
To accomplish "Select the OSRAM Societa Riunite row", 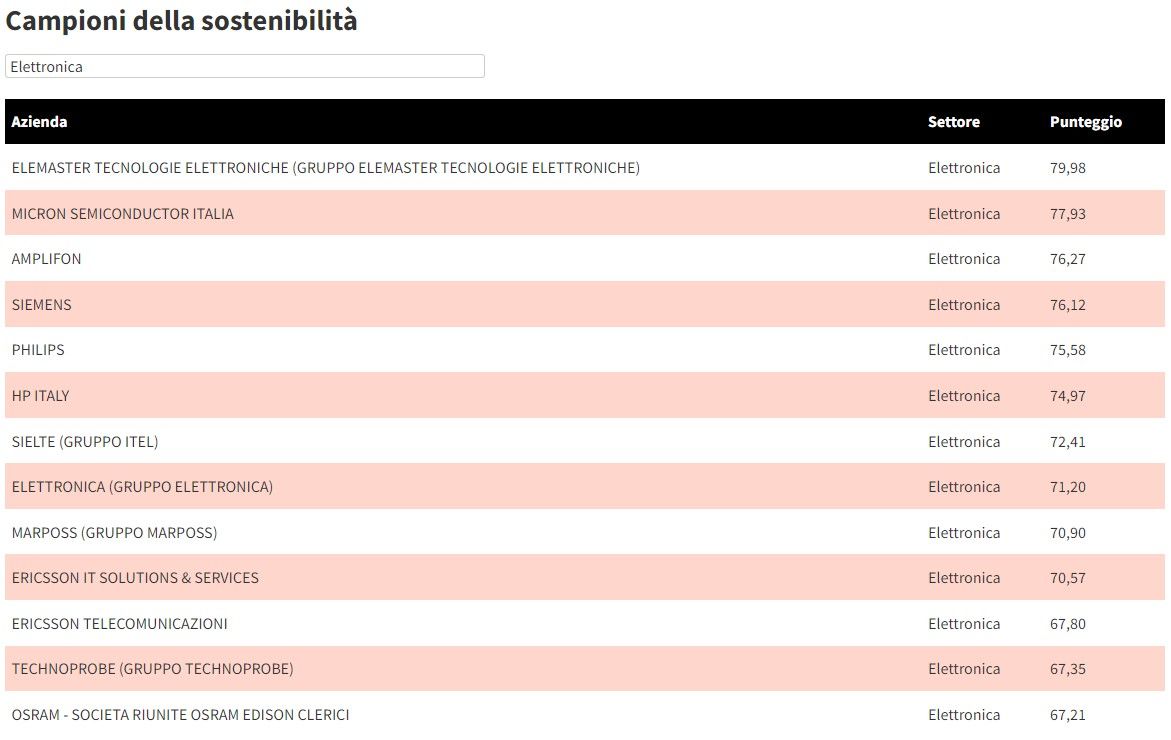I will pos(180,715).
